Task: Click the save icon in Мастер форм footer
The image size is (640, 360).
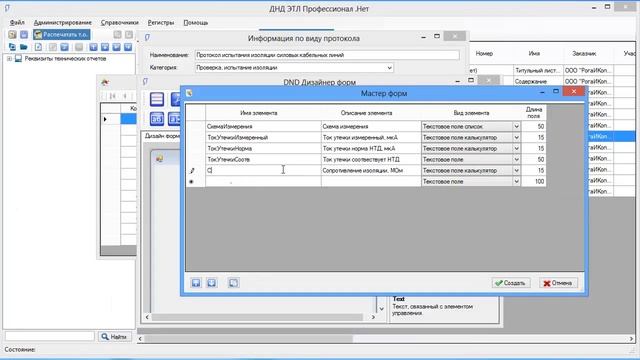Action: 196,283
